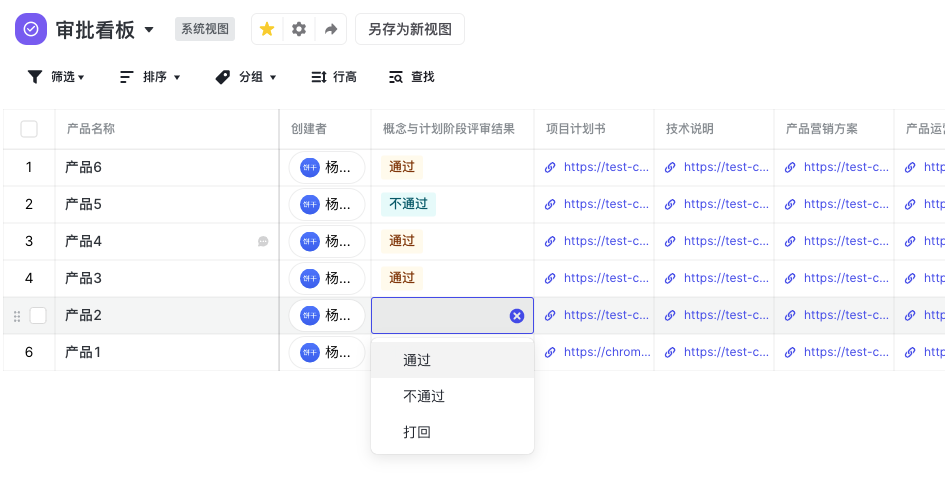This screenshot has height=485, width=945.
Task: Choose 不通过 option in the list
Action: click(424, 396)
